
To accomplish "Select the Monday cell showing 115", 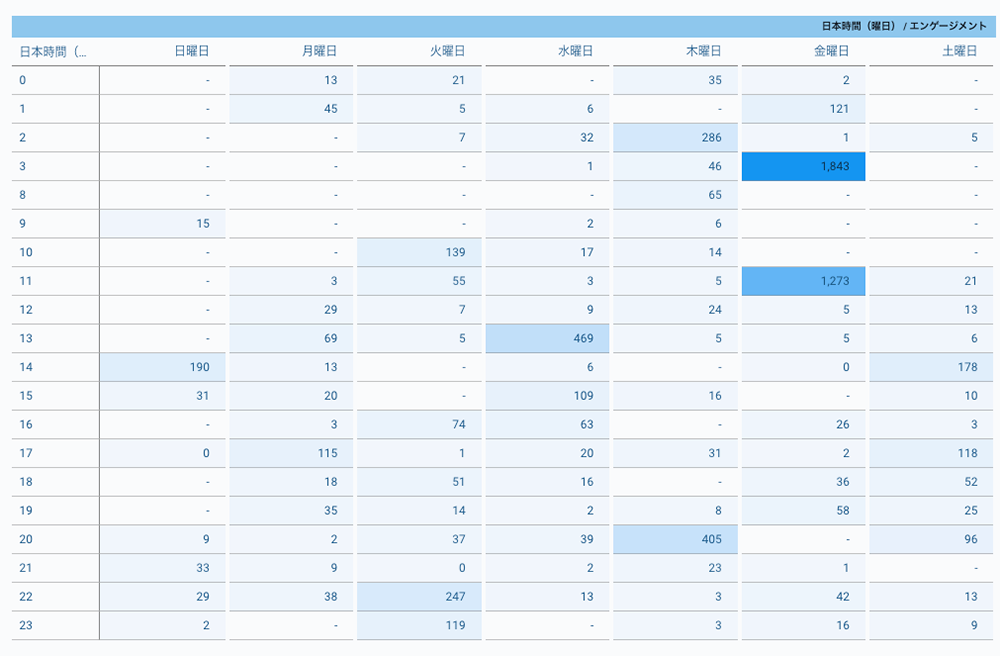I will tap(291, 453).
